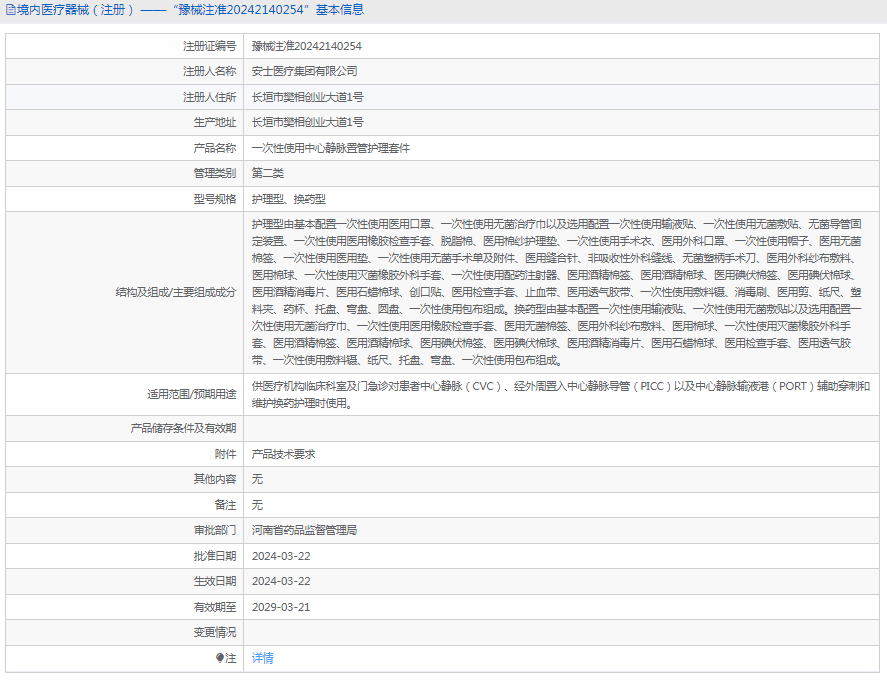This screenshot has width=887, height=680.
Task: Click model spec value 护理型、换药型
Action: 289,199
